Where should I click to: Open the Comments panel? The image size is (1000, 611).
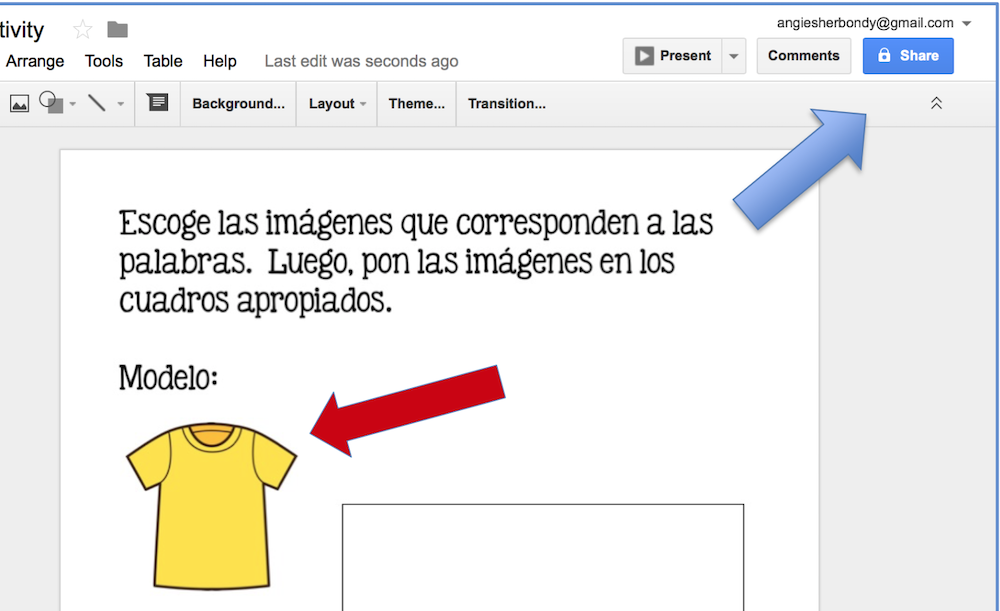point(804,56)
